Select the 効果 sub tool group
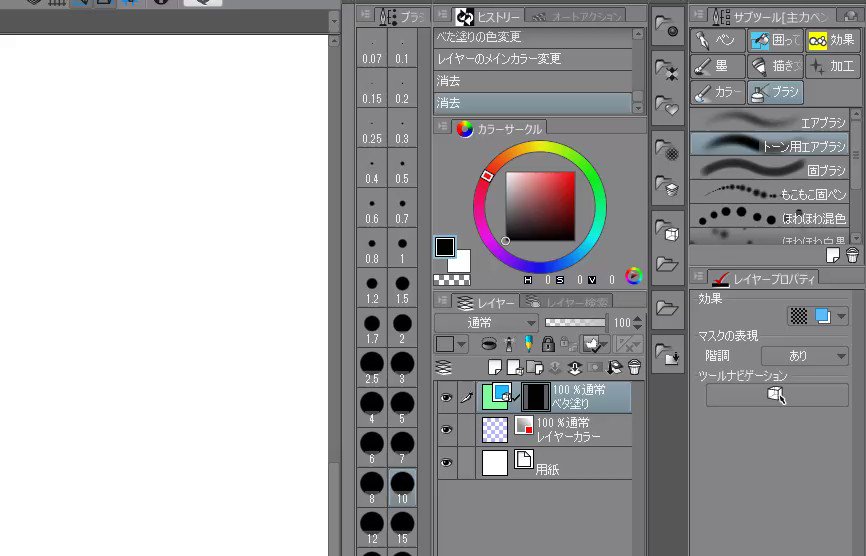 (832, 40)
